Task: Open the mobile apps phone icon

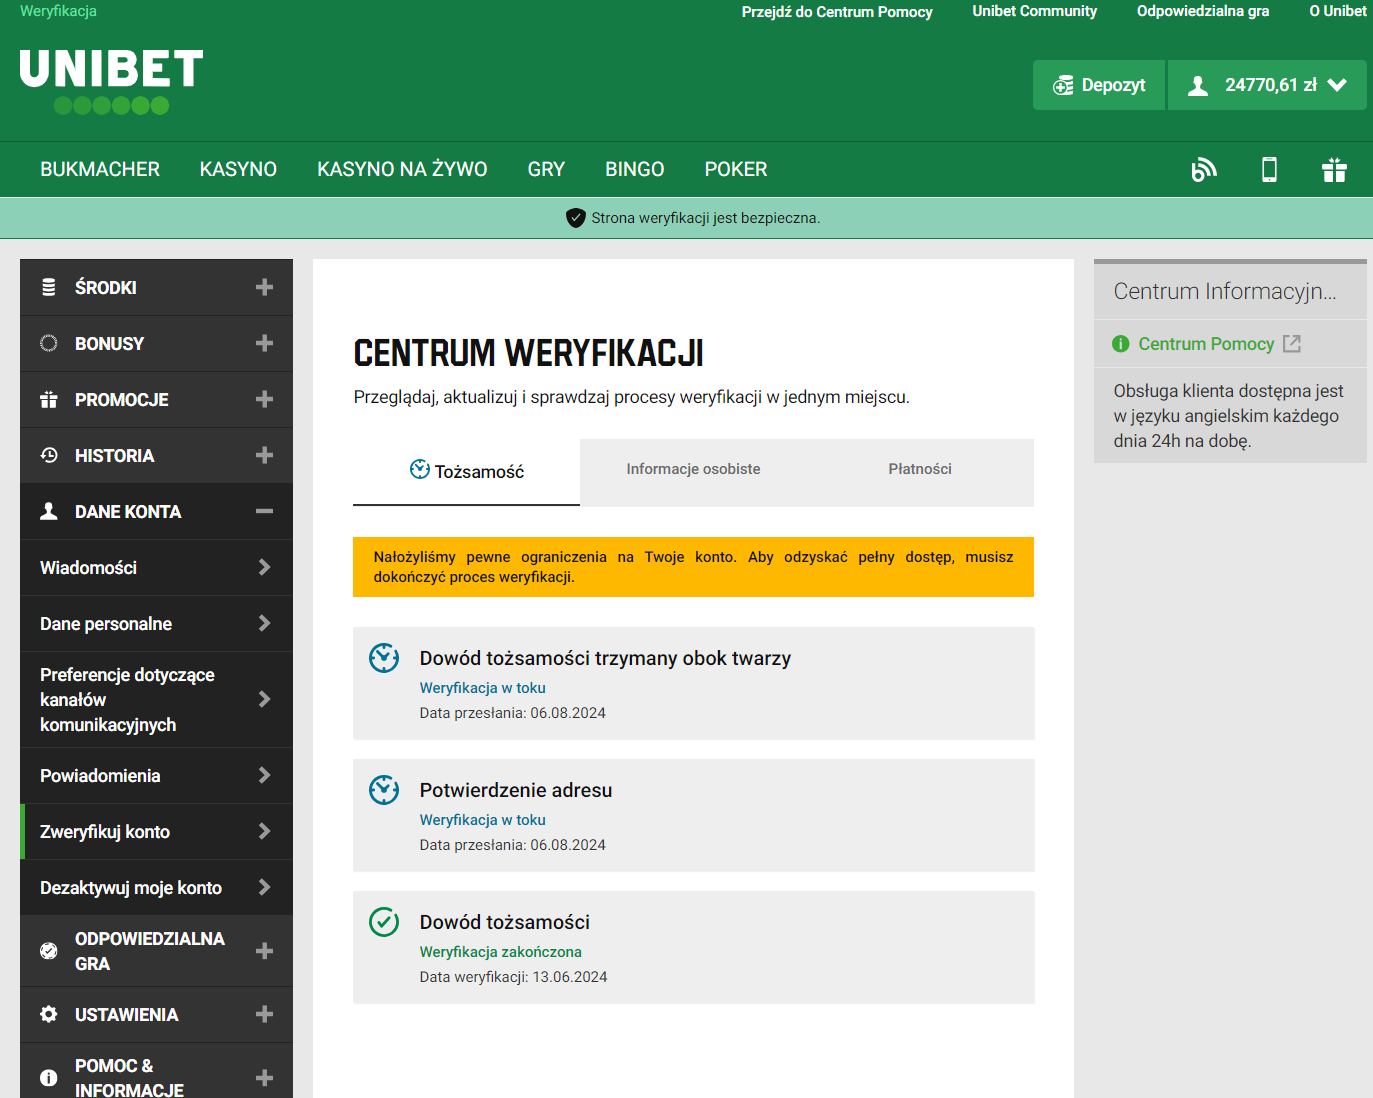Action: point(1269,170)
